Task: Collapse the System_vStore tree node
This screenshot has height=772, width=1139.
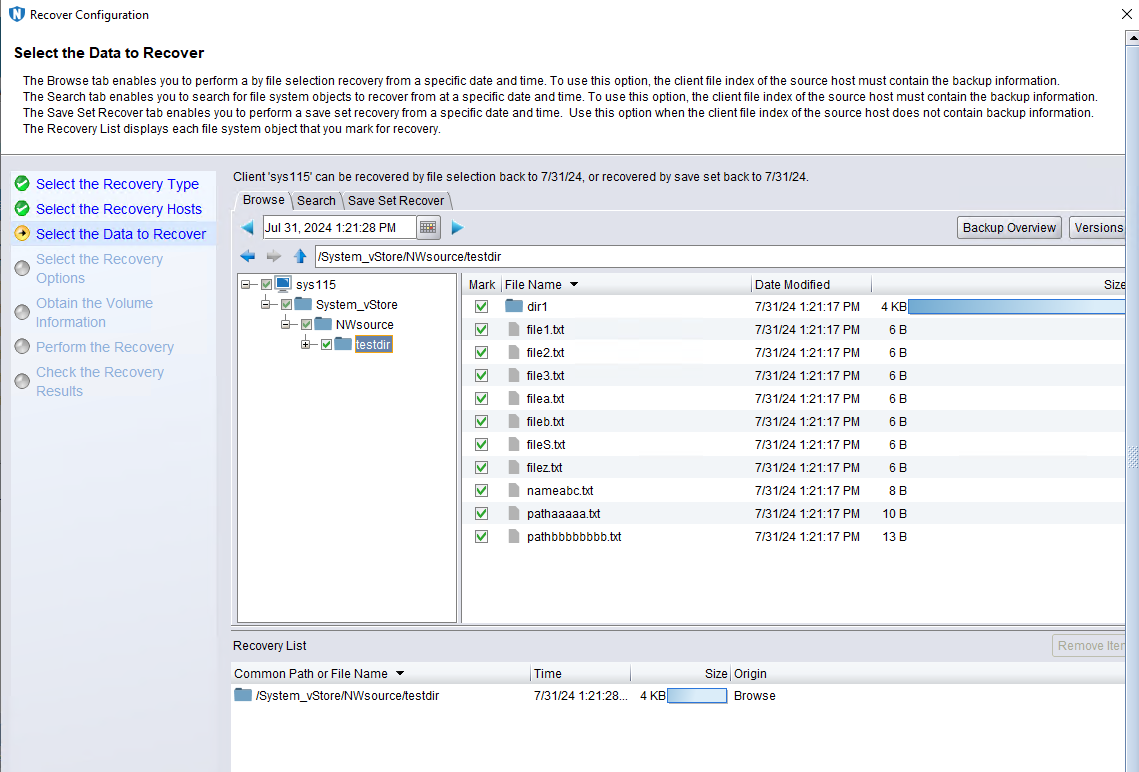Action: tap(266, 304)
